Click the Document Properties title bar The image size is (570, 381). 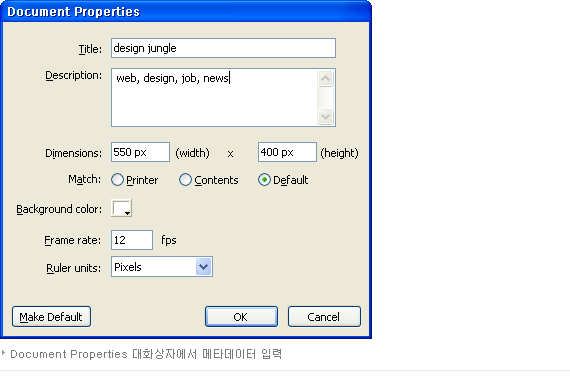tap(185, 12)
